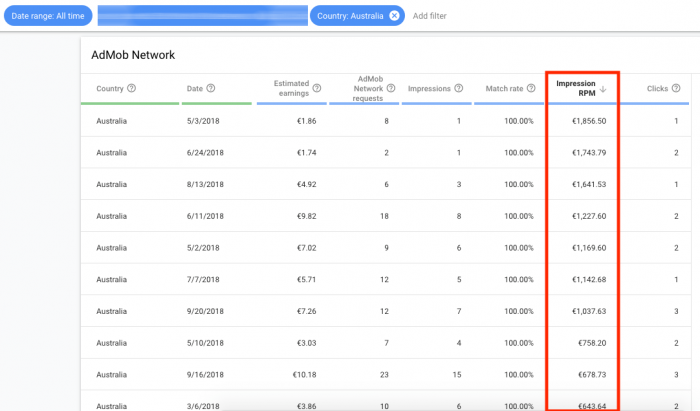Click estimated earnings €7.02
Screen dimensions: 700x411
306,248
